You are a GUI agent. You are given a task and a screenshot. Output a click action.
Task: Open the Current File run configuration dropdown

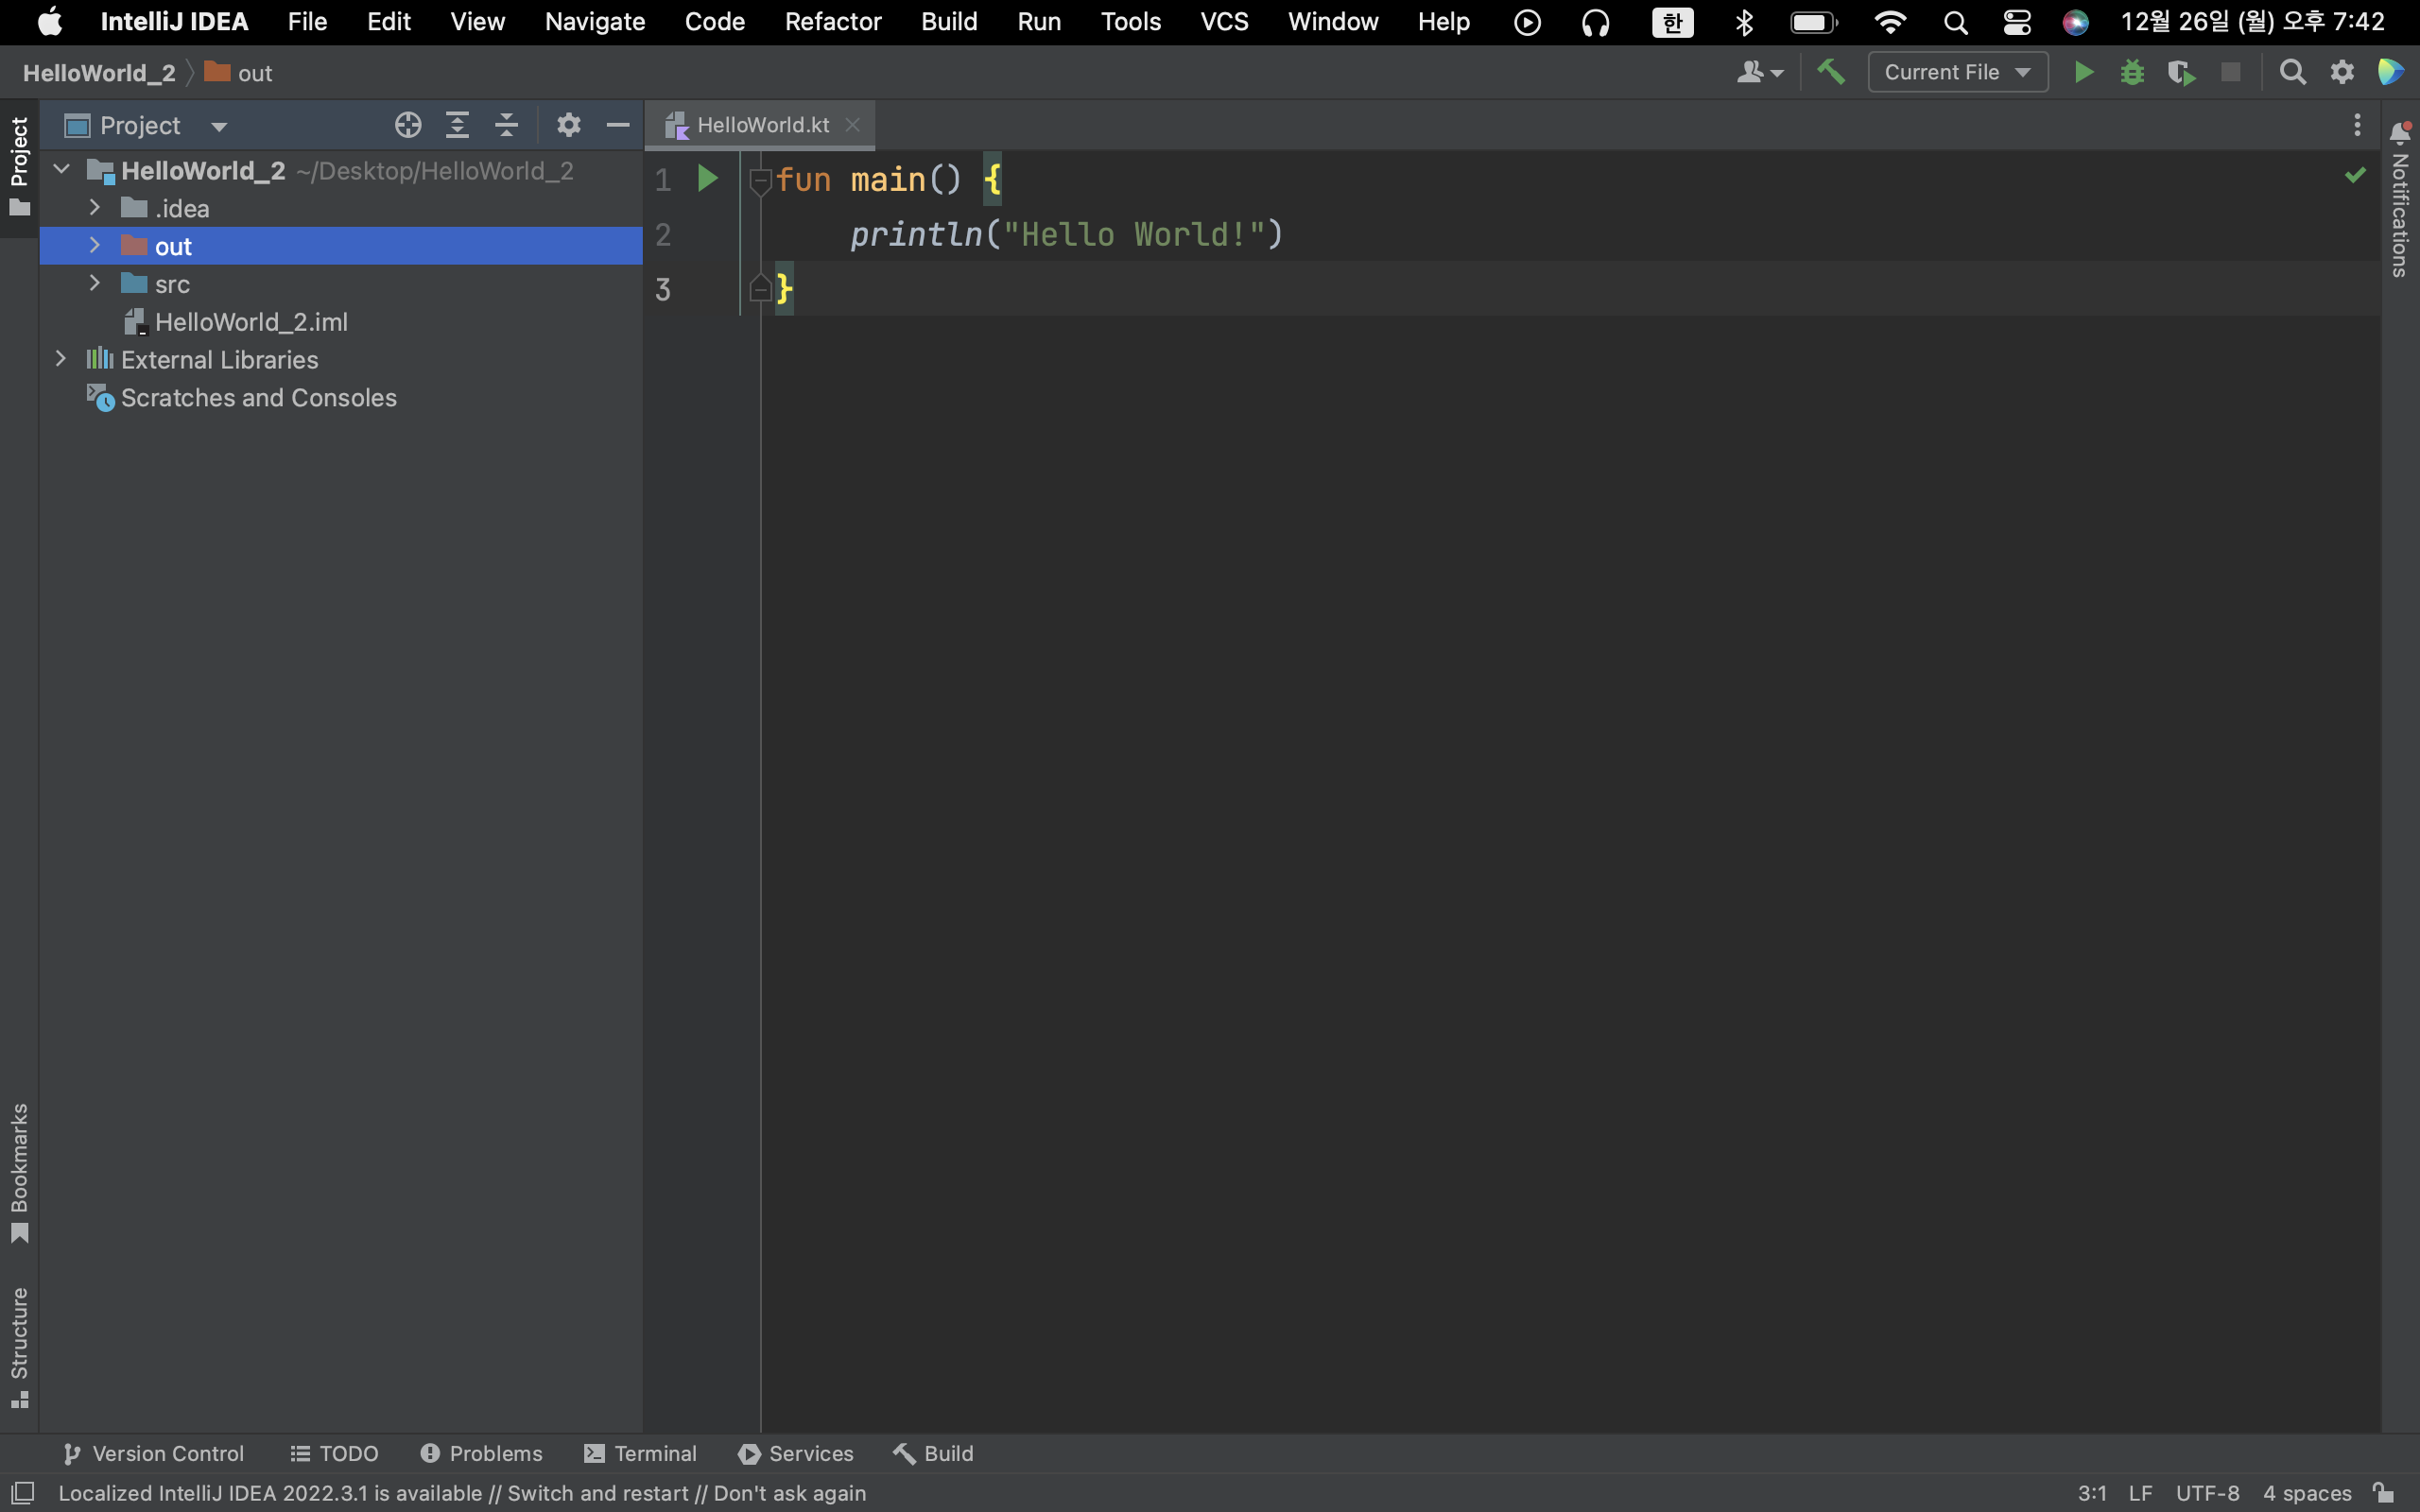click(1956, 72)
